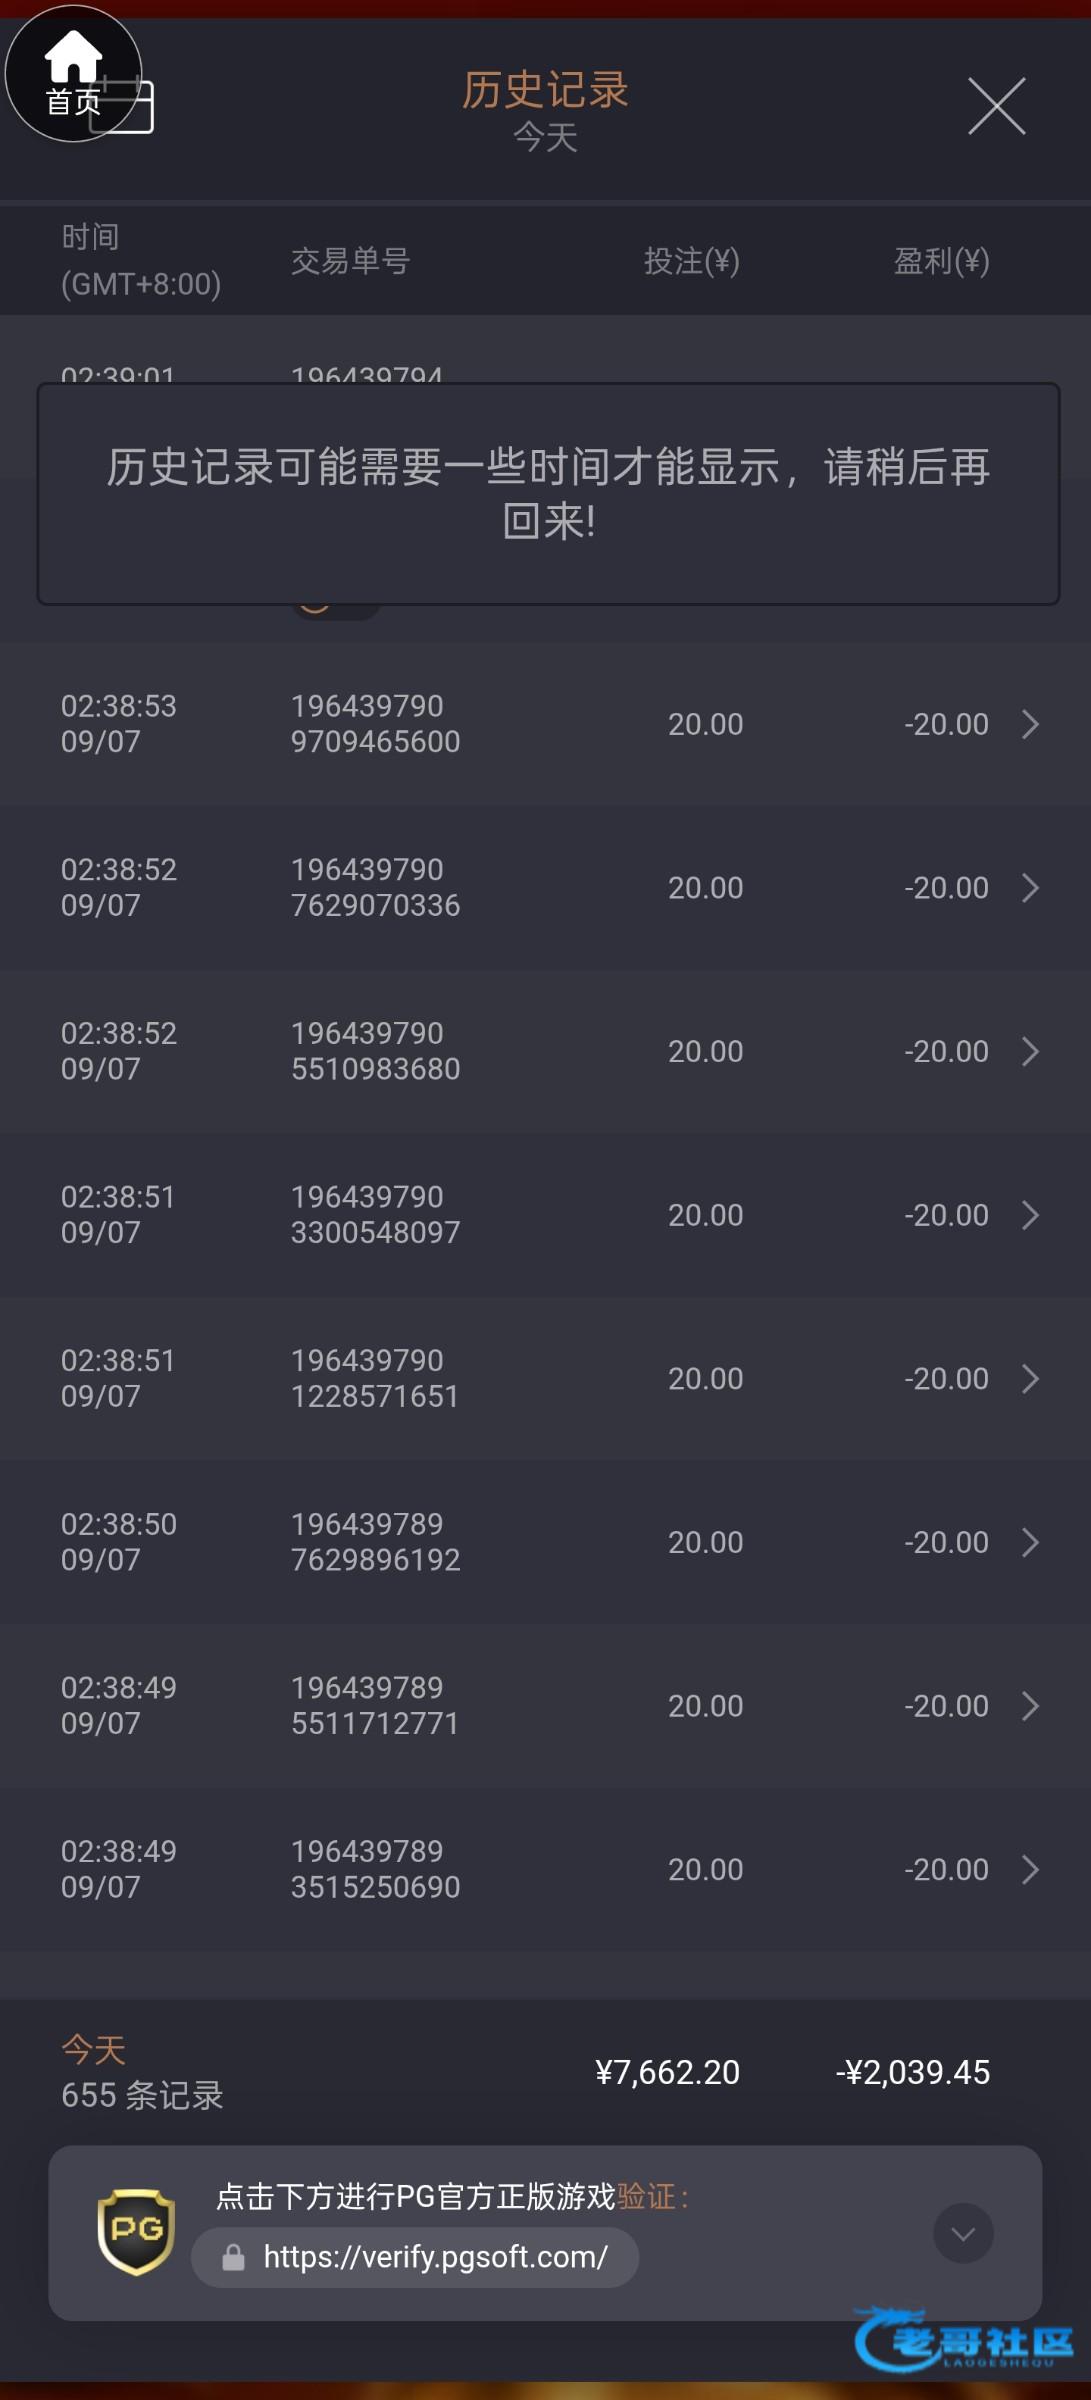Click the lock icon beside the verify URL
Screen dimensions: 1091x2400
coord(233,2257)
